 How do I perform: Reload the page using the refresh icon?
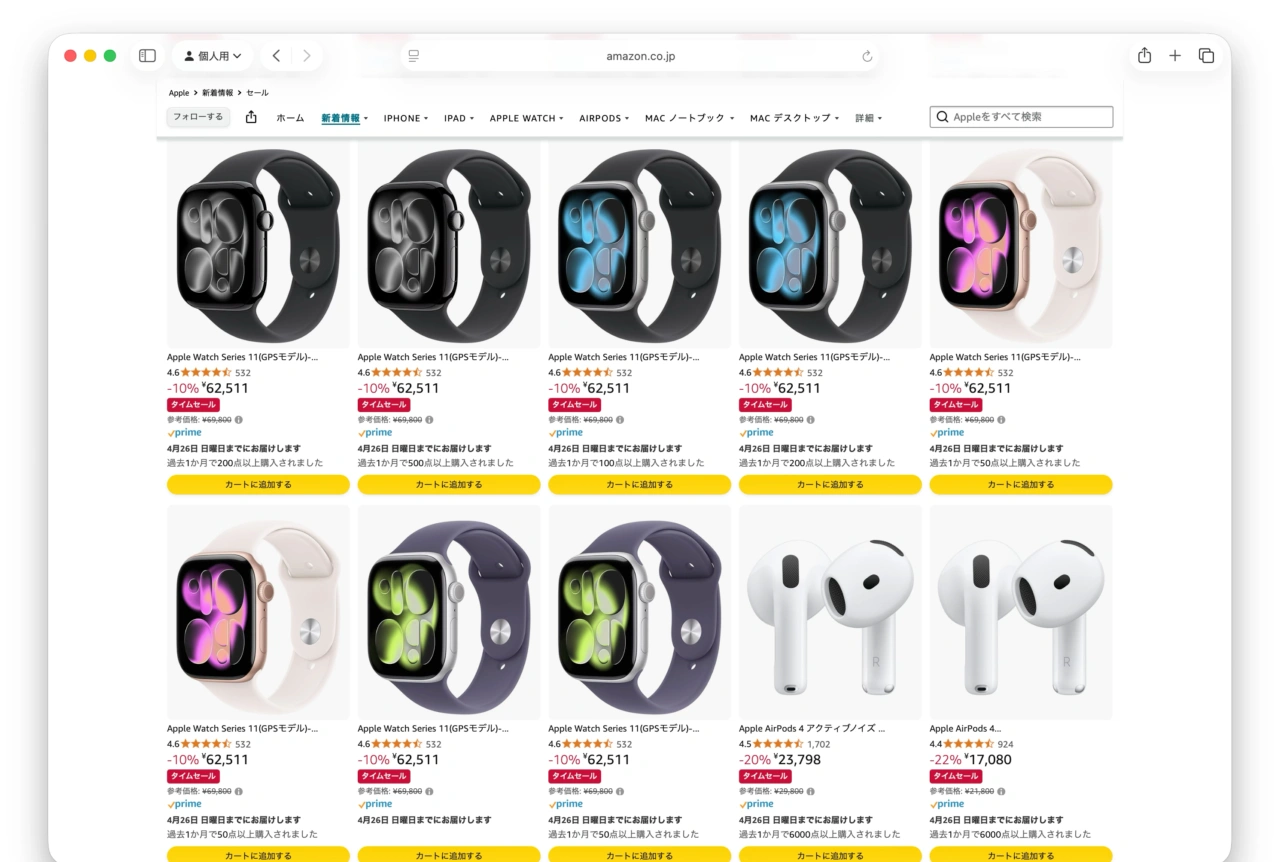point(866,56)
